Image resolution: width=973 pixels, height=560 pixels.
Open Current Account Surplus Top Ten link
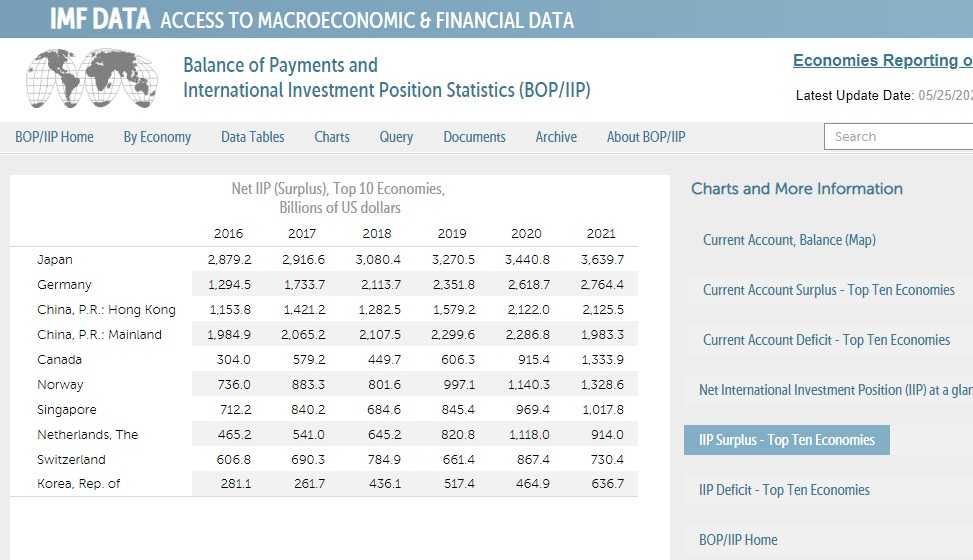(828, 290)
